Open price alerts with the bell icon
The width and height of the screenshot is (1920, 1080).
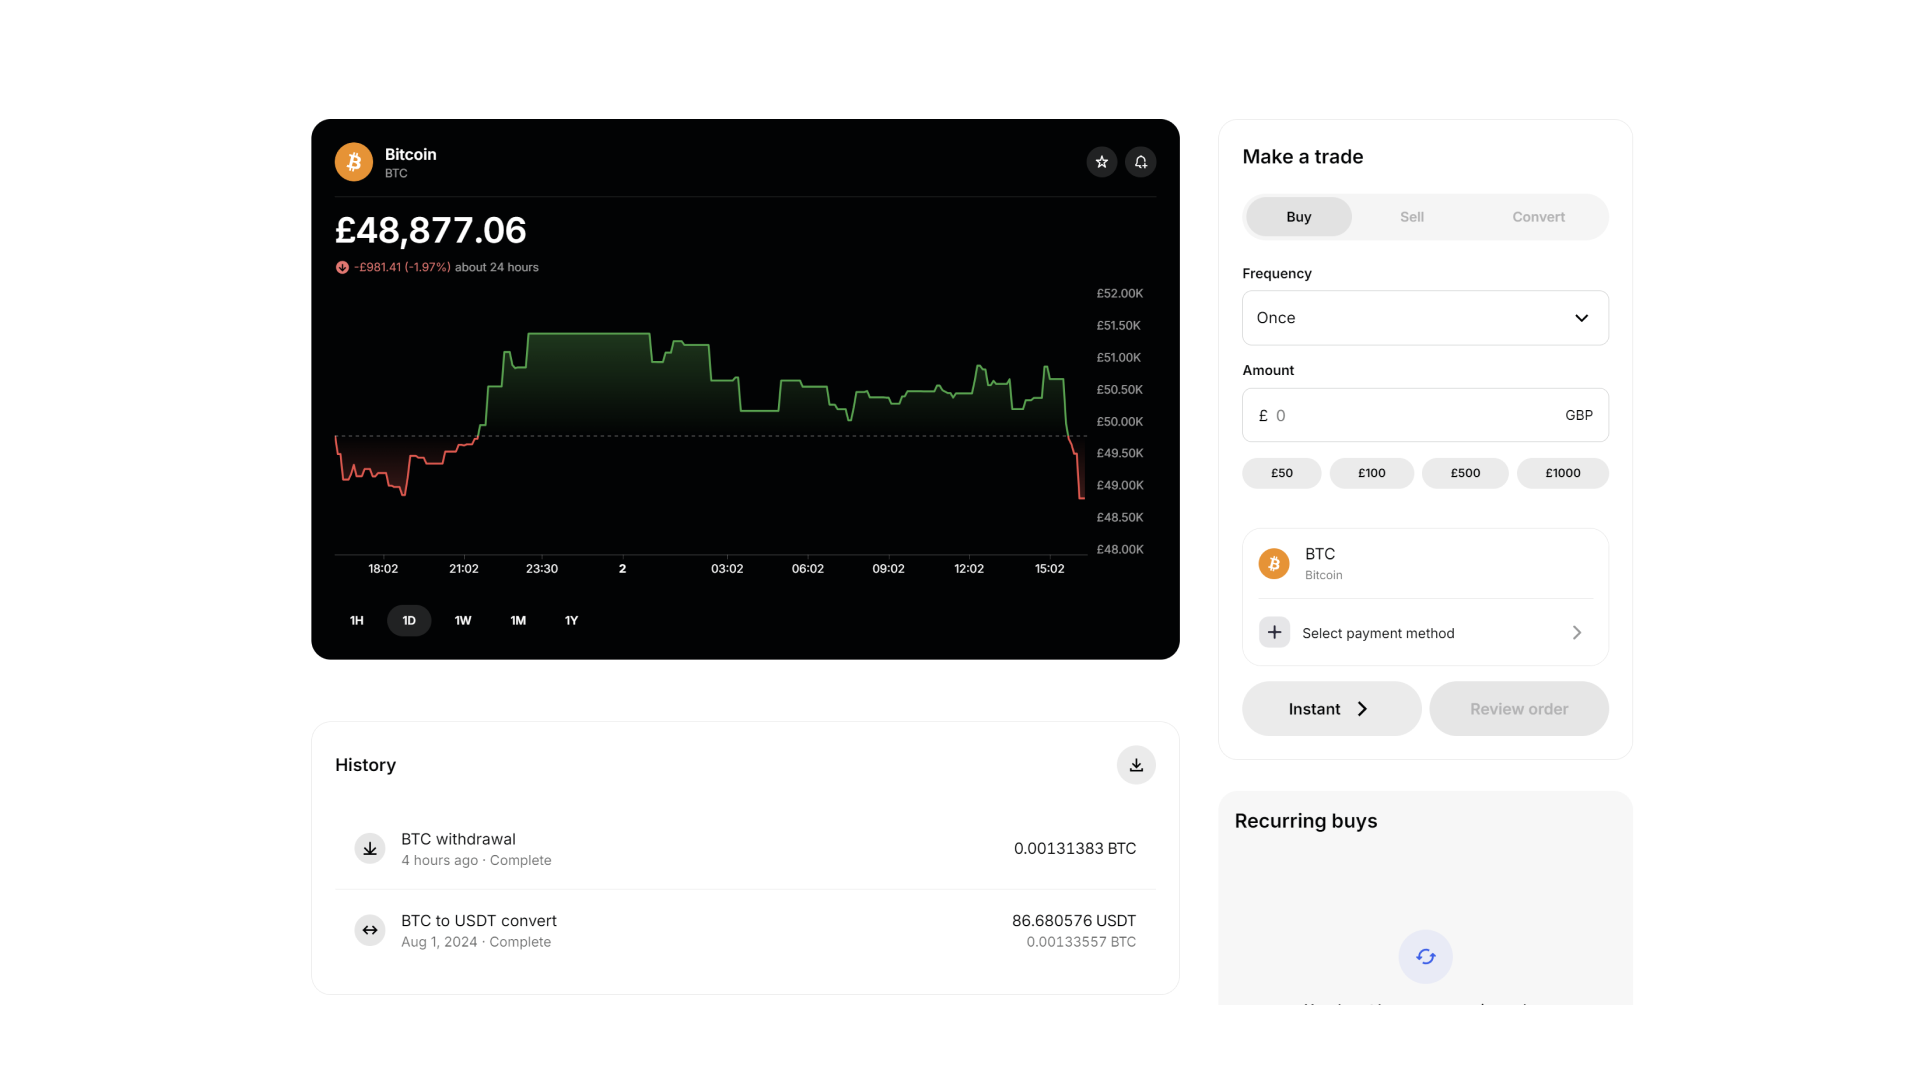[1140, 161]
